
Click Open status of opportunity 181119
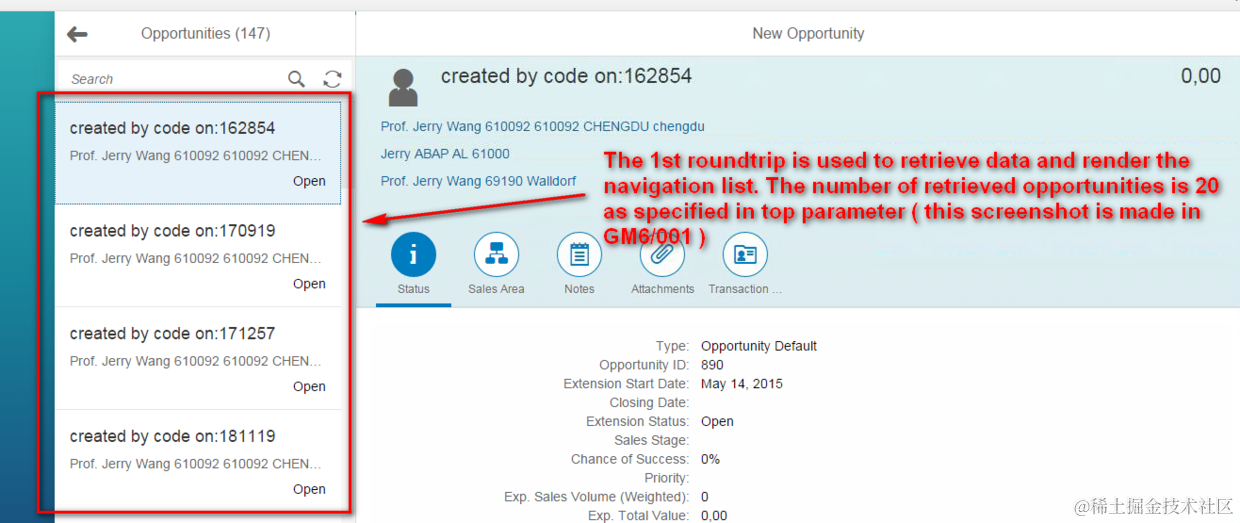[x=309, y=489]
